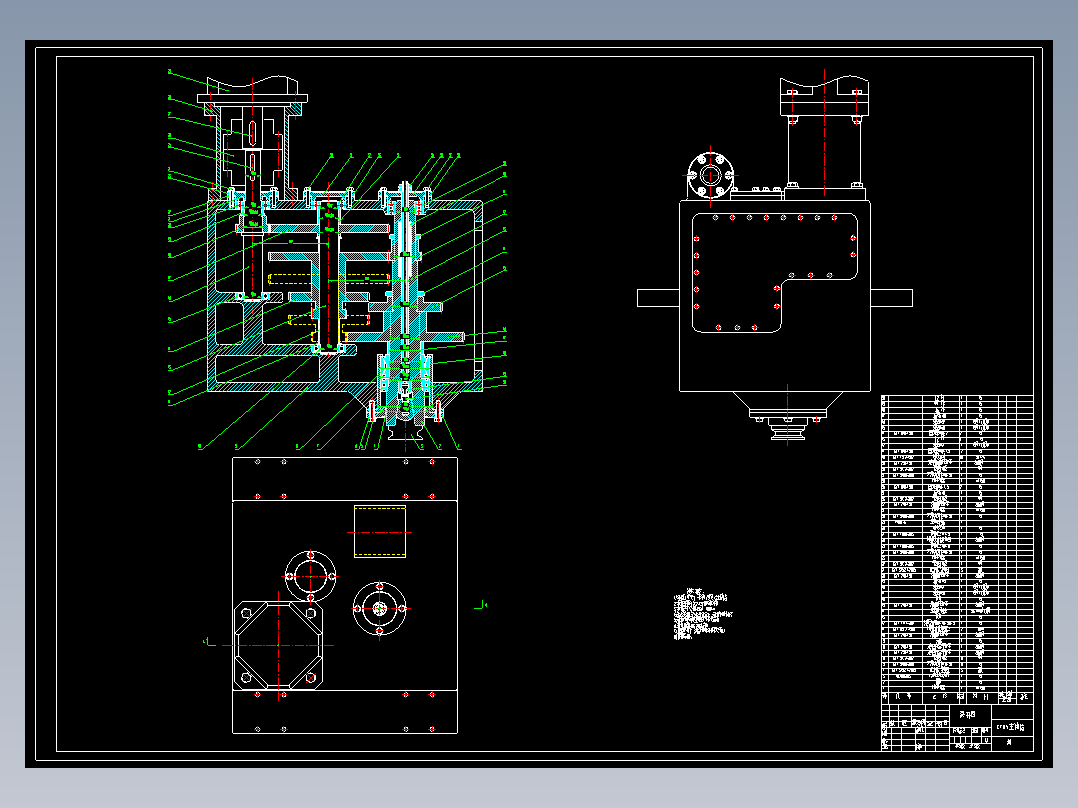Select the right shaft stub on side view

pyautogui.click(x=891, y=298)
